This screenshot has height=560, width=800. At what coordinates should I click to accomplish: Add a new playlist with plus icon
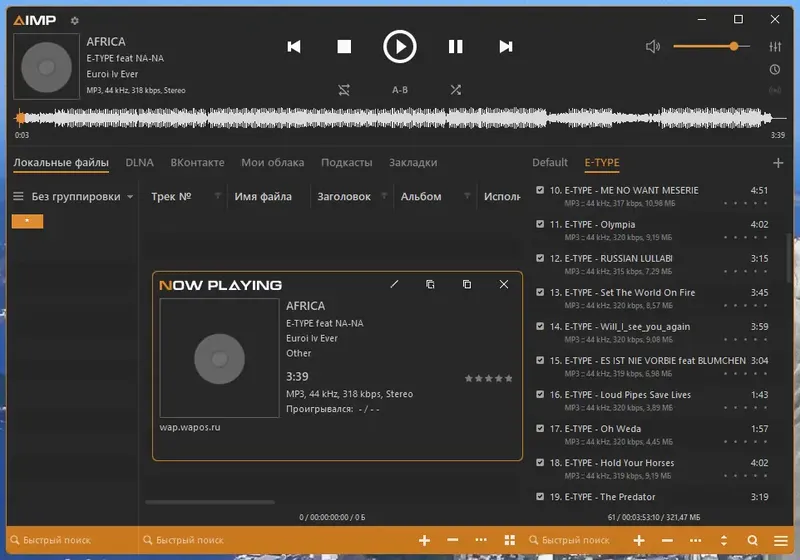tap(778, 163)
